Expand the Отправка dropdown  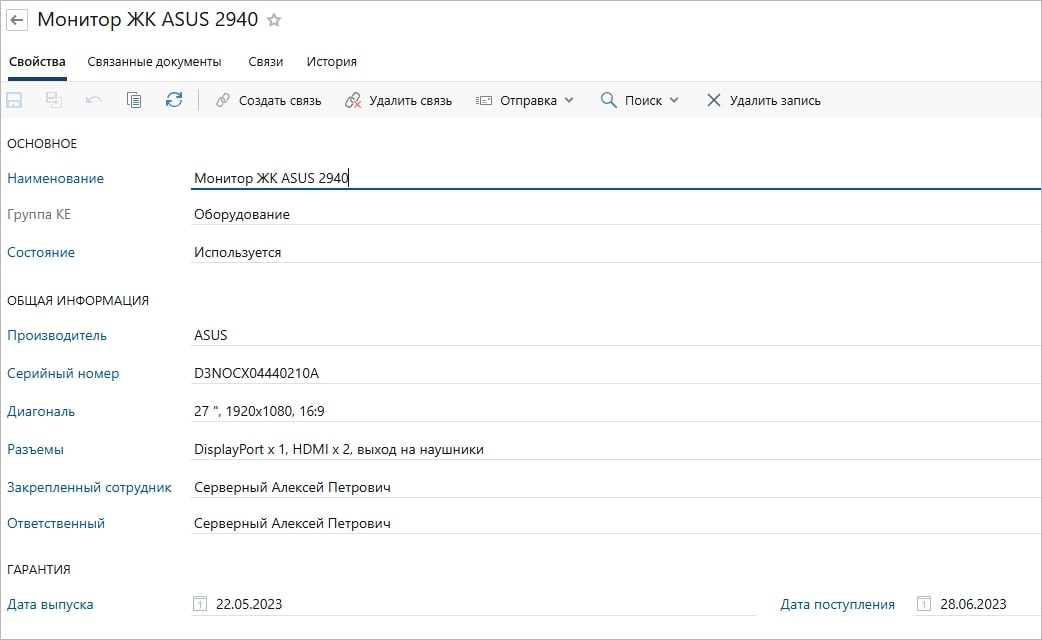(x=525, y=100)
